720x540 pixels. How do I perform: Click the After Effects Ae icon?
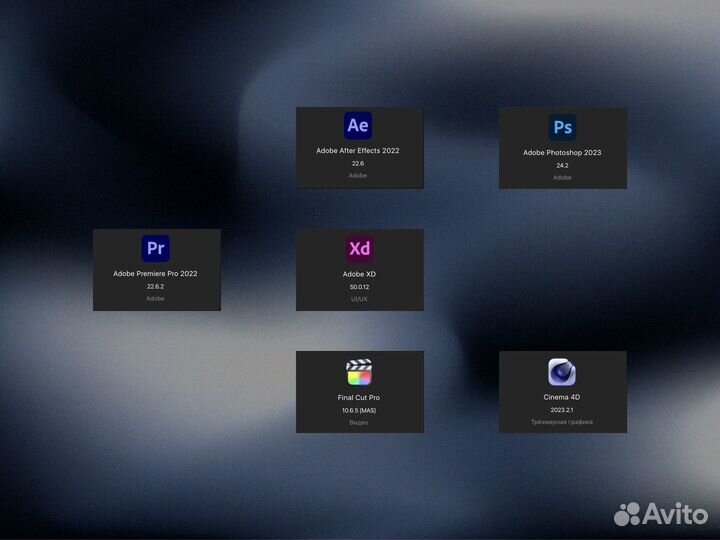click(358, 125)
